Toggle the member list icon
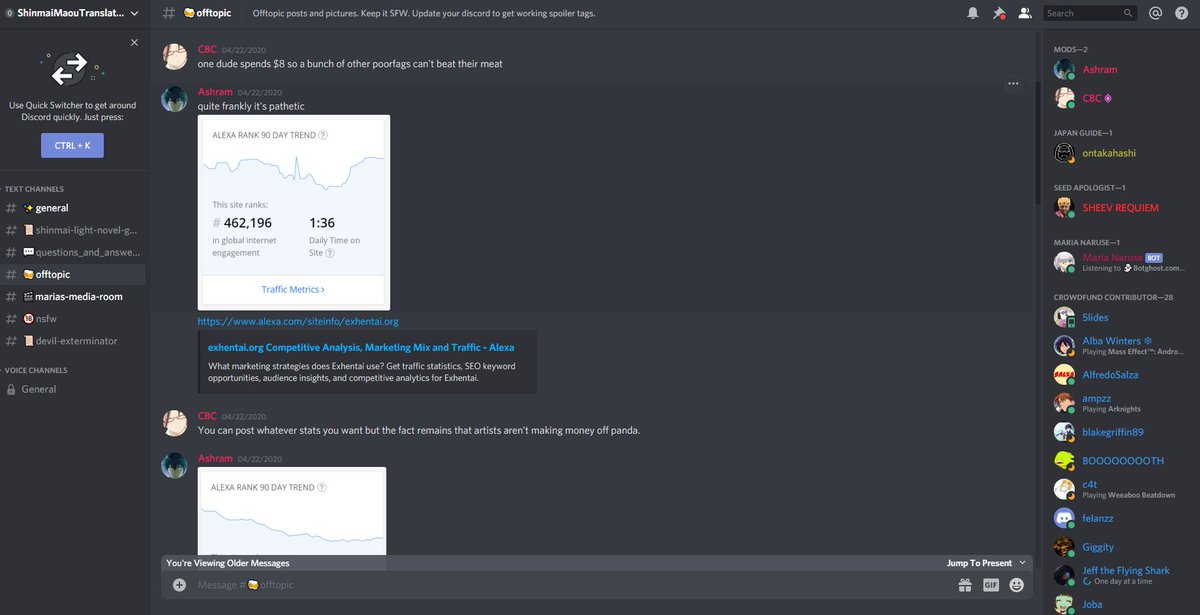Screen dimensions: 1200x615 pos(1025,13)
